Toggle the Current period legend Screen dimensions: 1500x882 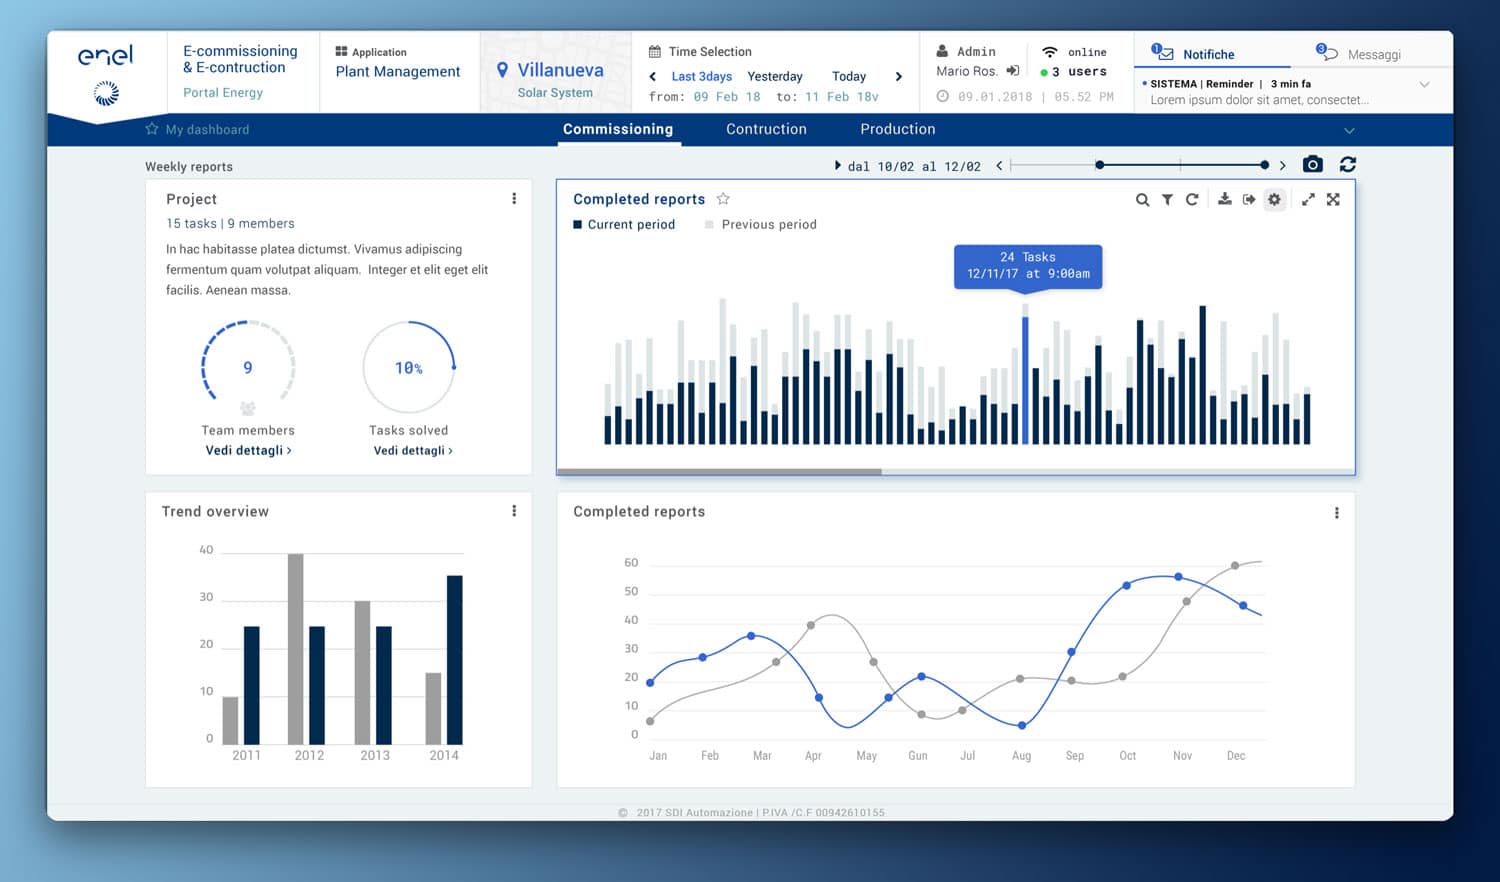(x=624, y=225)
